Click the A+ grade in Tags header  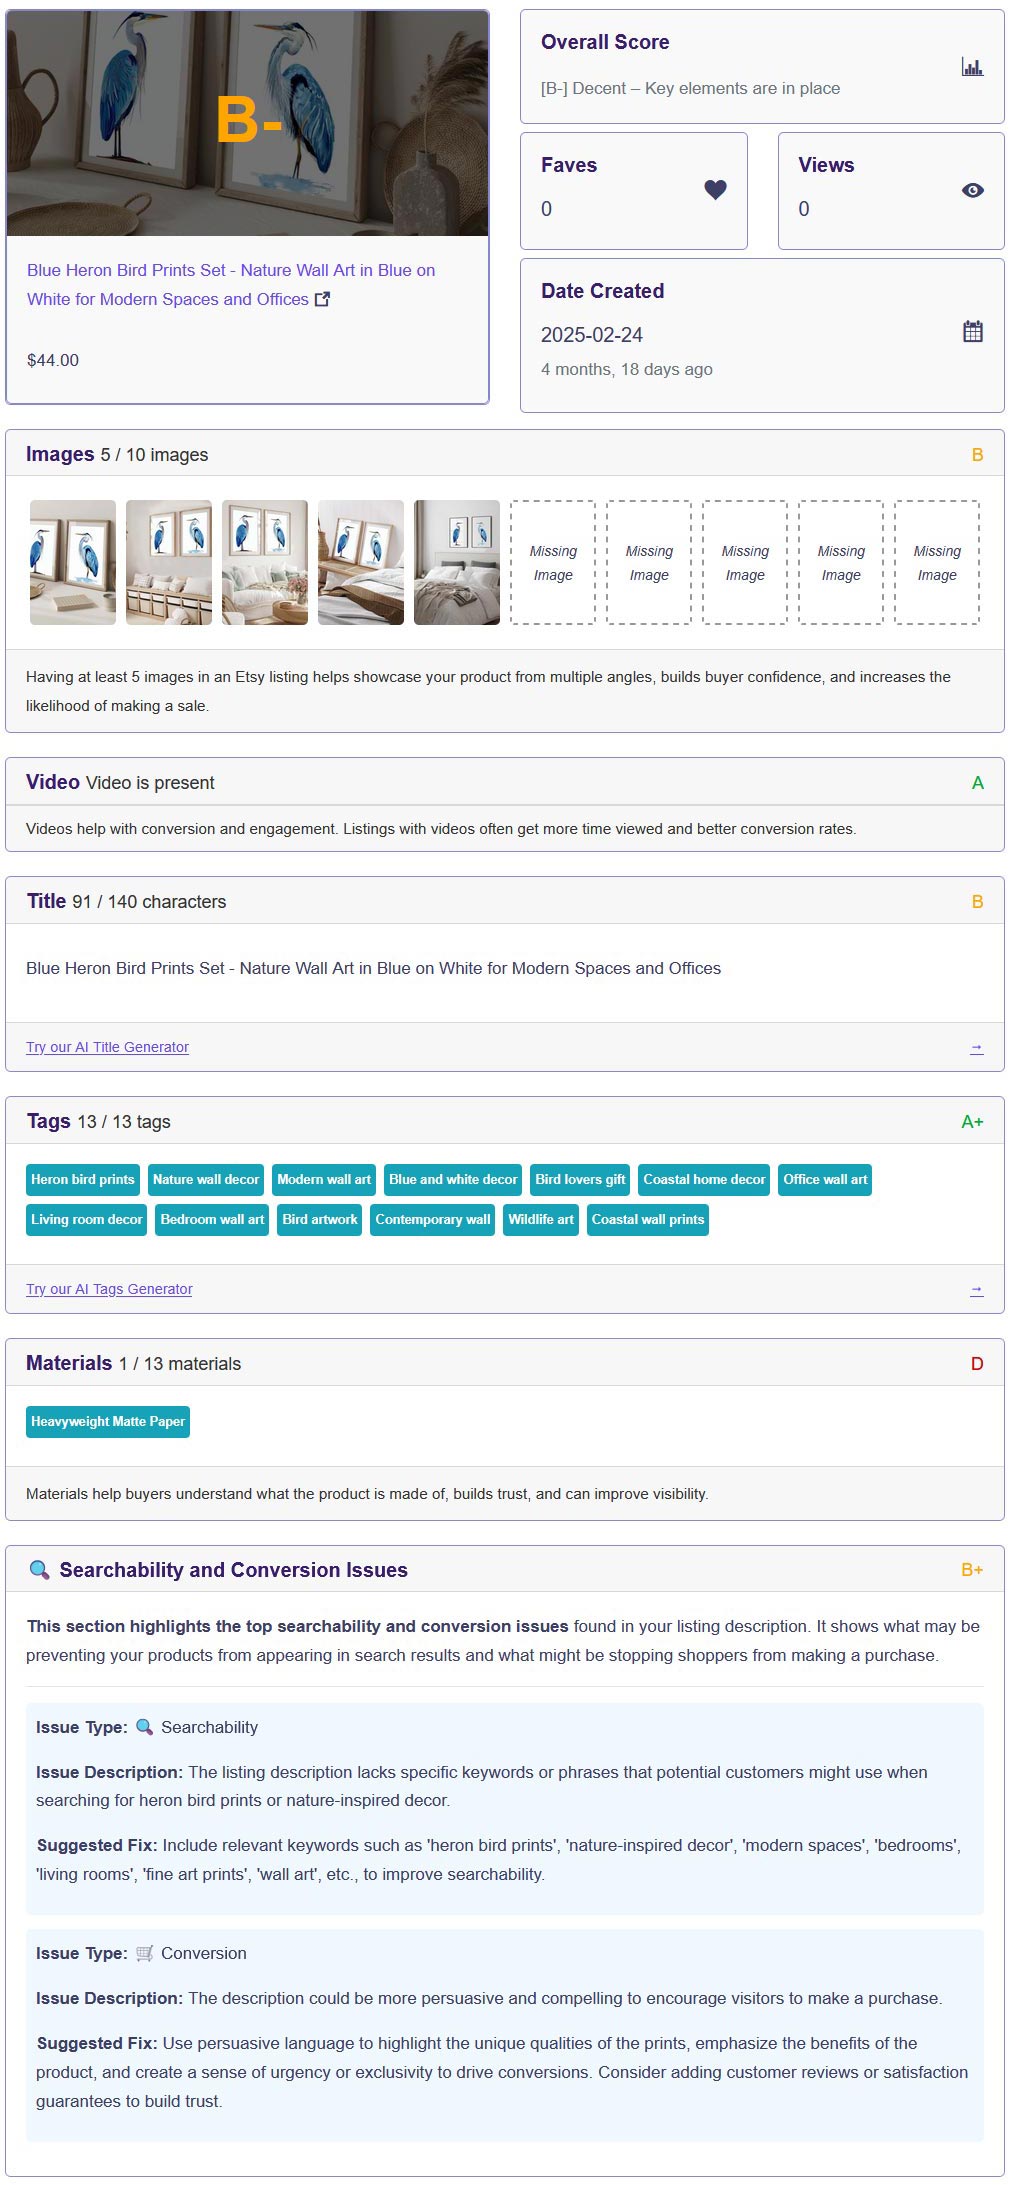coord(972,1122)
